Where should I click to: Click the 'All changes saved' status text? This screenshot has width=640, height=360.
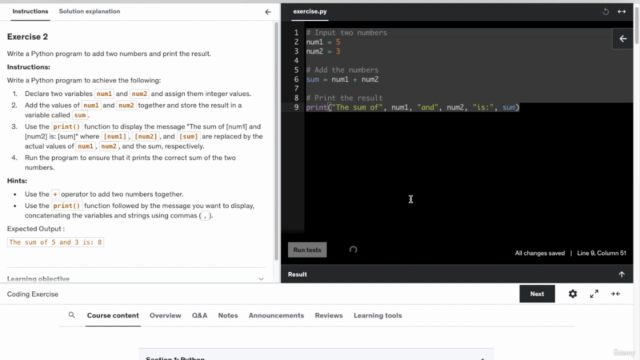[540, 253]
